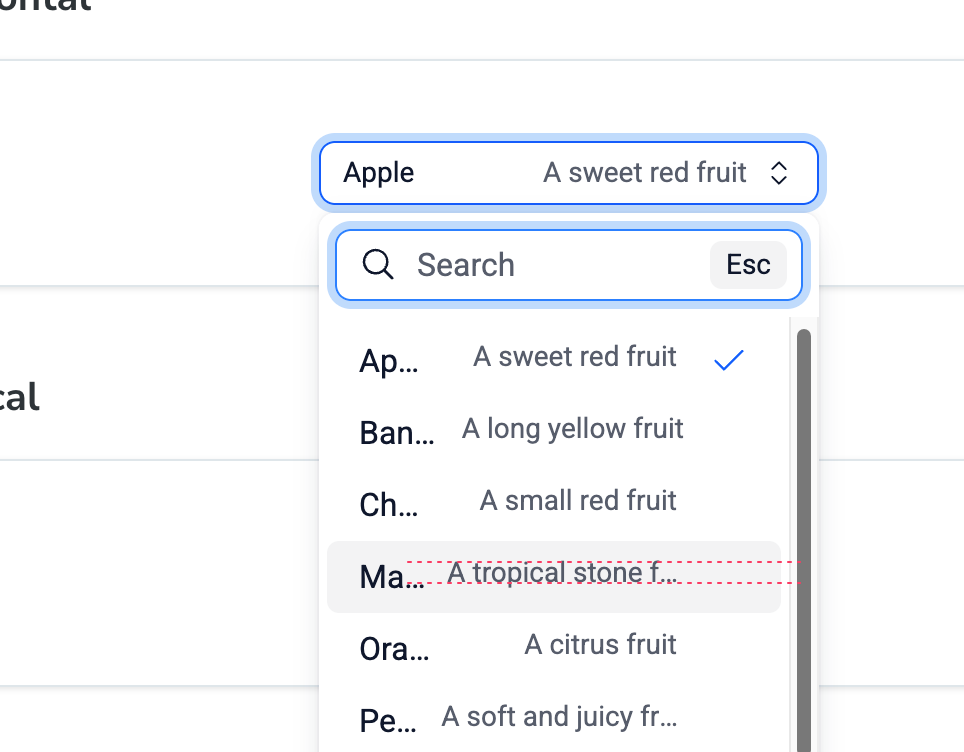This screenshot has height=752, width=964.
Task: Select the Cherry small red fruit option
Action: [553, 504]
